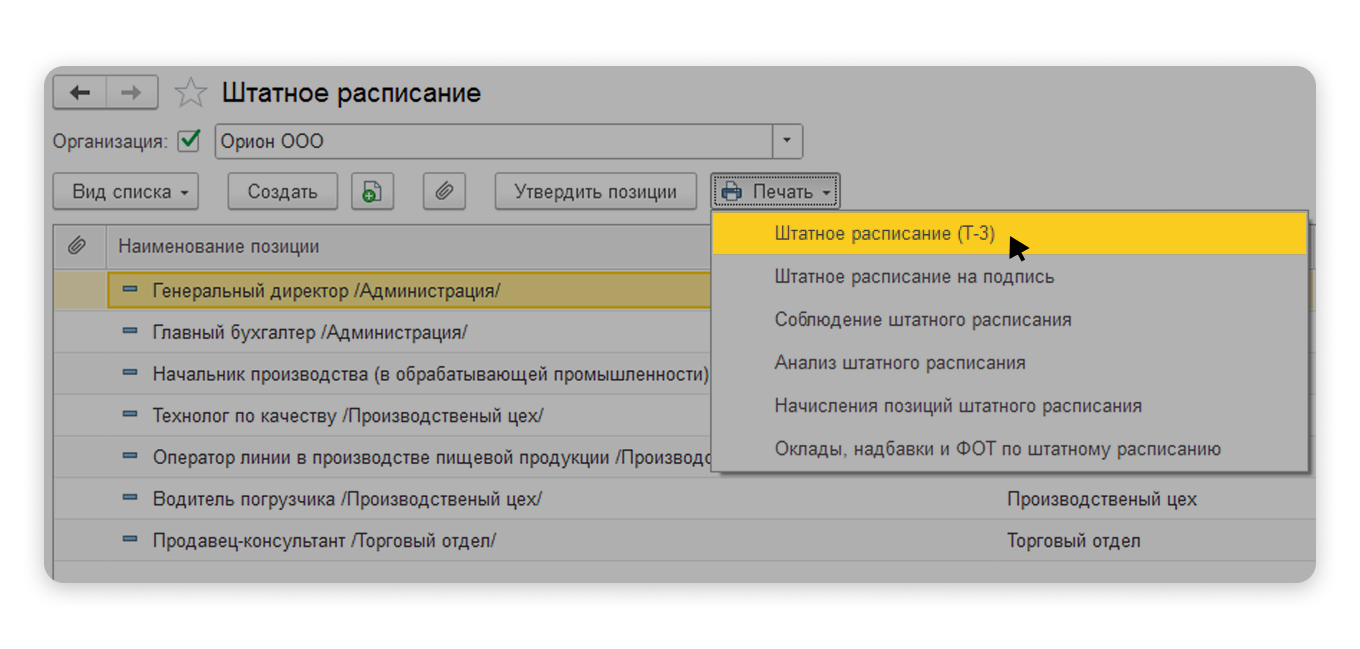This screenshot has width=1360, height=649.
Task: Click row icon of Водитель погрузчика position
Action: click(x=129, y=499)
